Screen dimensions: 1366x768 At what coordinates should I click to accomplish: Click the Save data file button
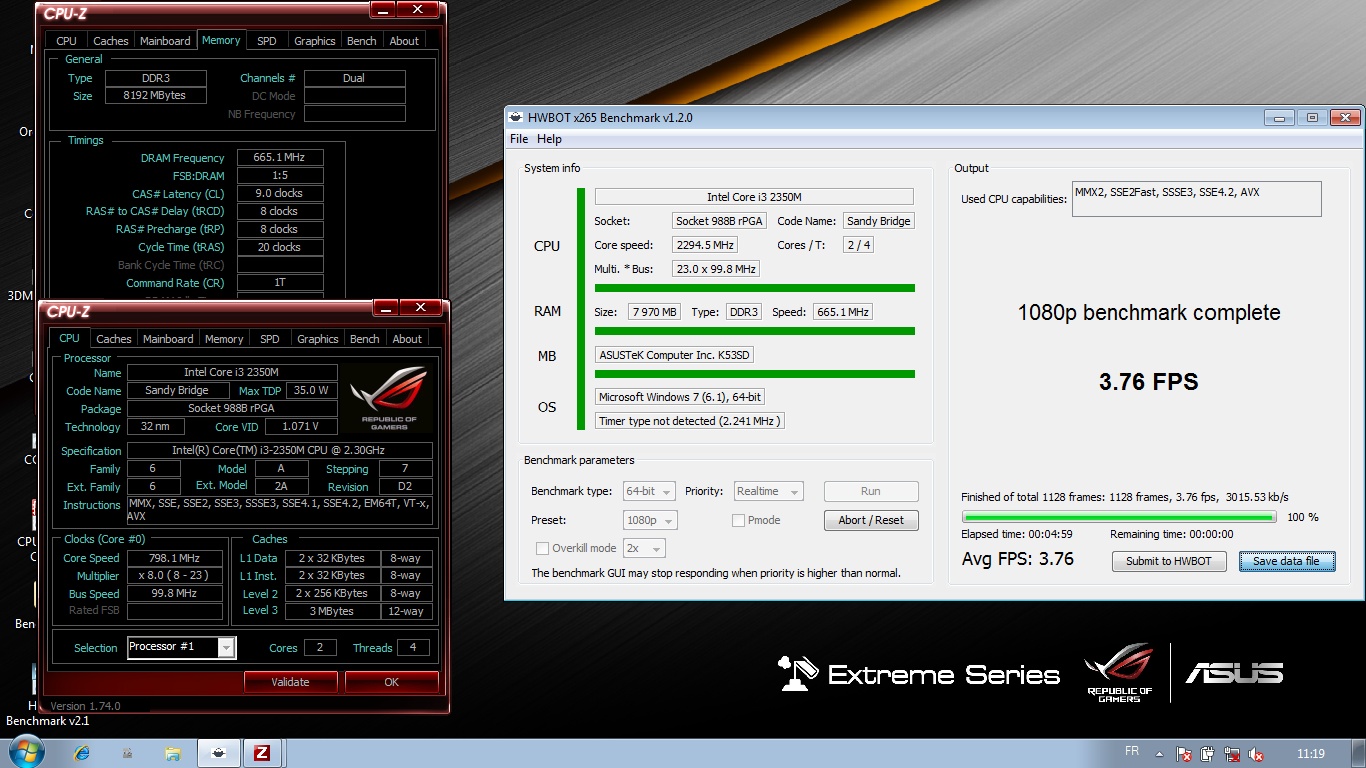[1287, 561]
